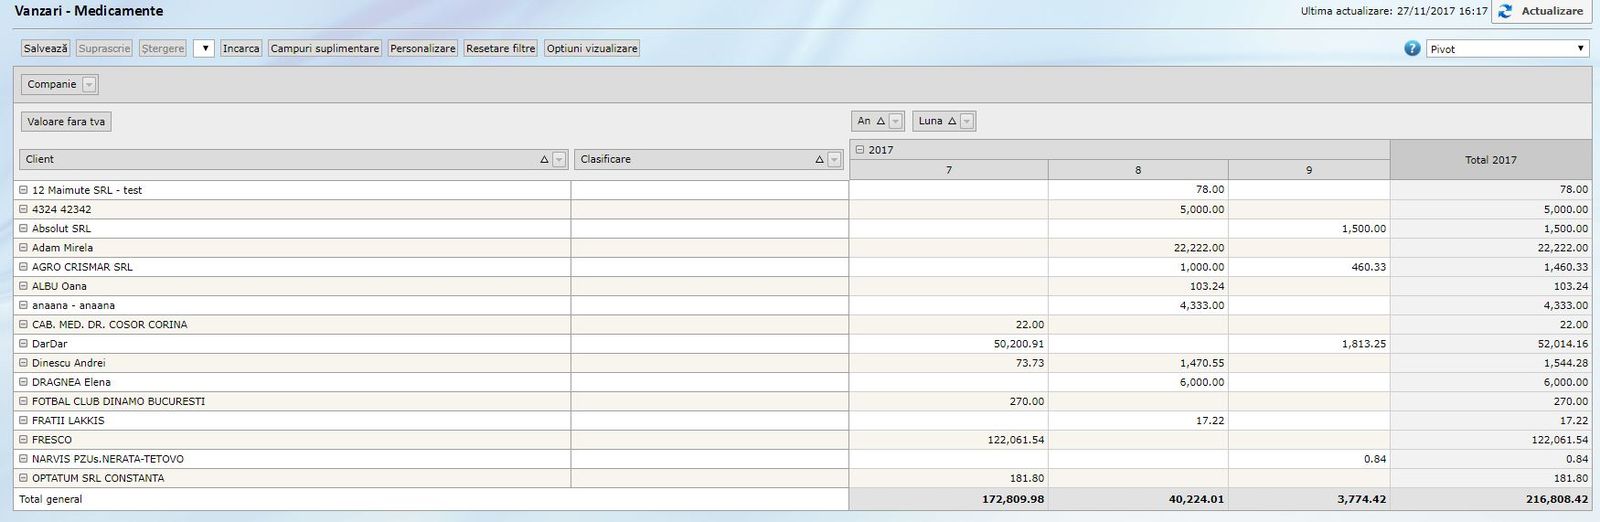Collapse the Absolut SRL row

click(x=23, y=229)
